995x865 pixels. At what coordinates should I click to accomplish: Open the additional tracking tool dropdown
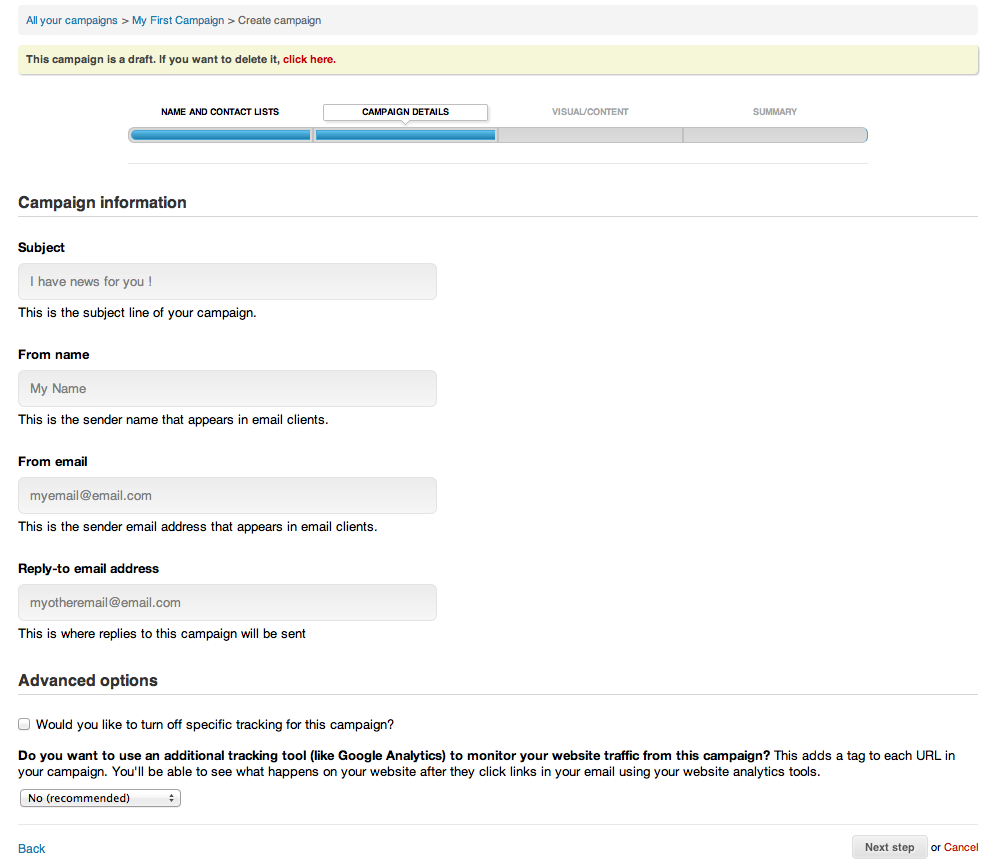tap(100, 797)
